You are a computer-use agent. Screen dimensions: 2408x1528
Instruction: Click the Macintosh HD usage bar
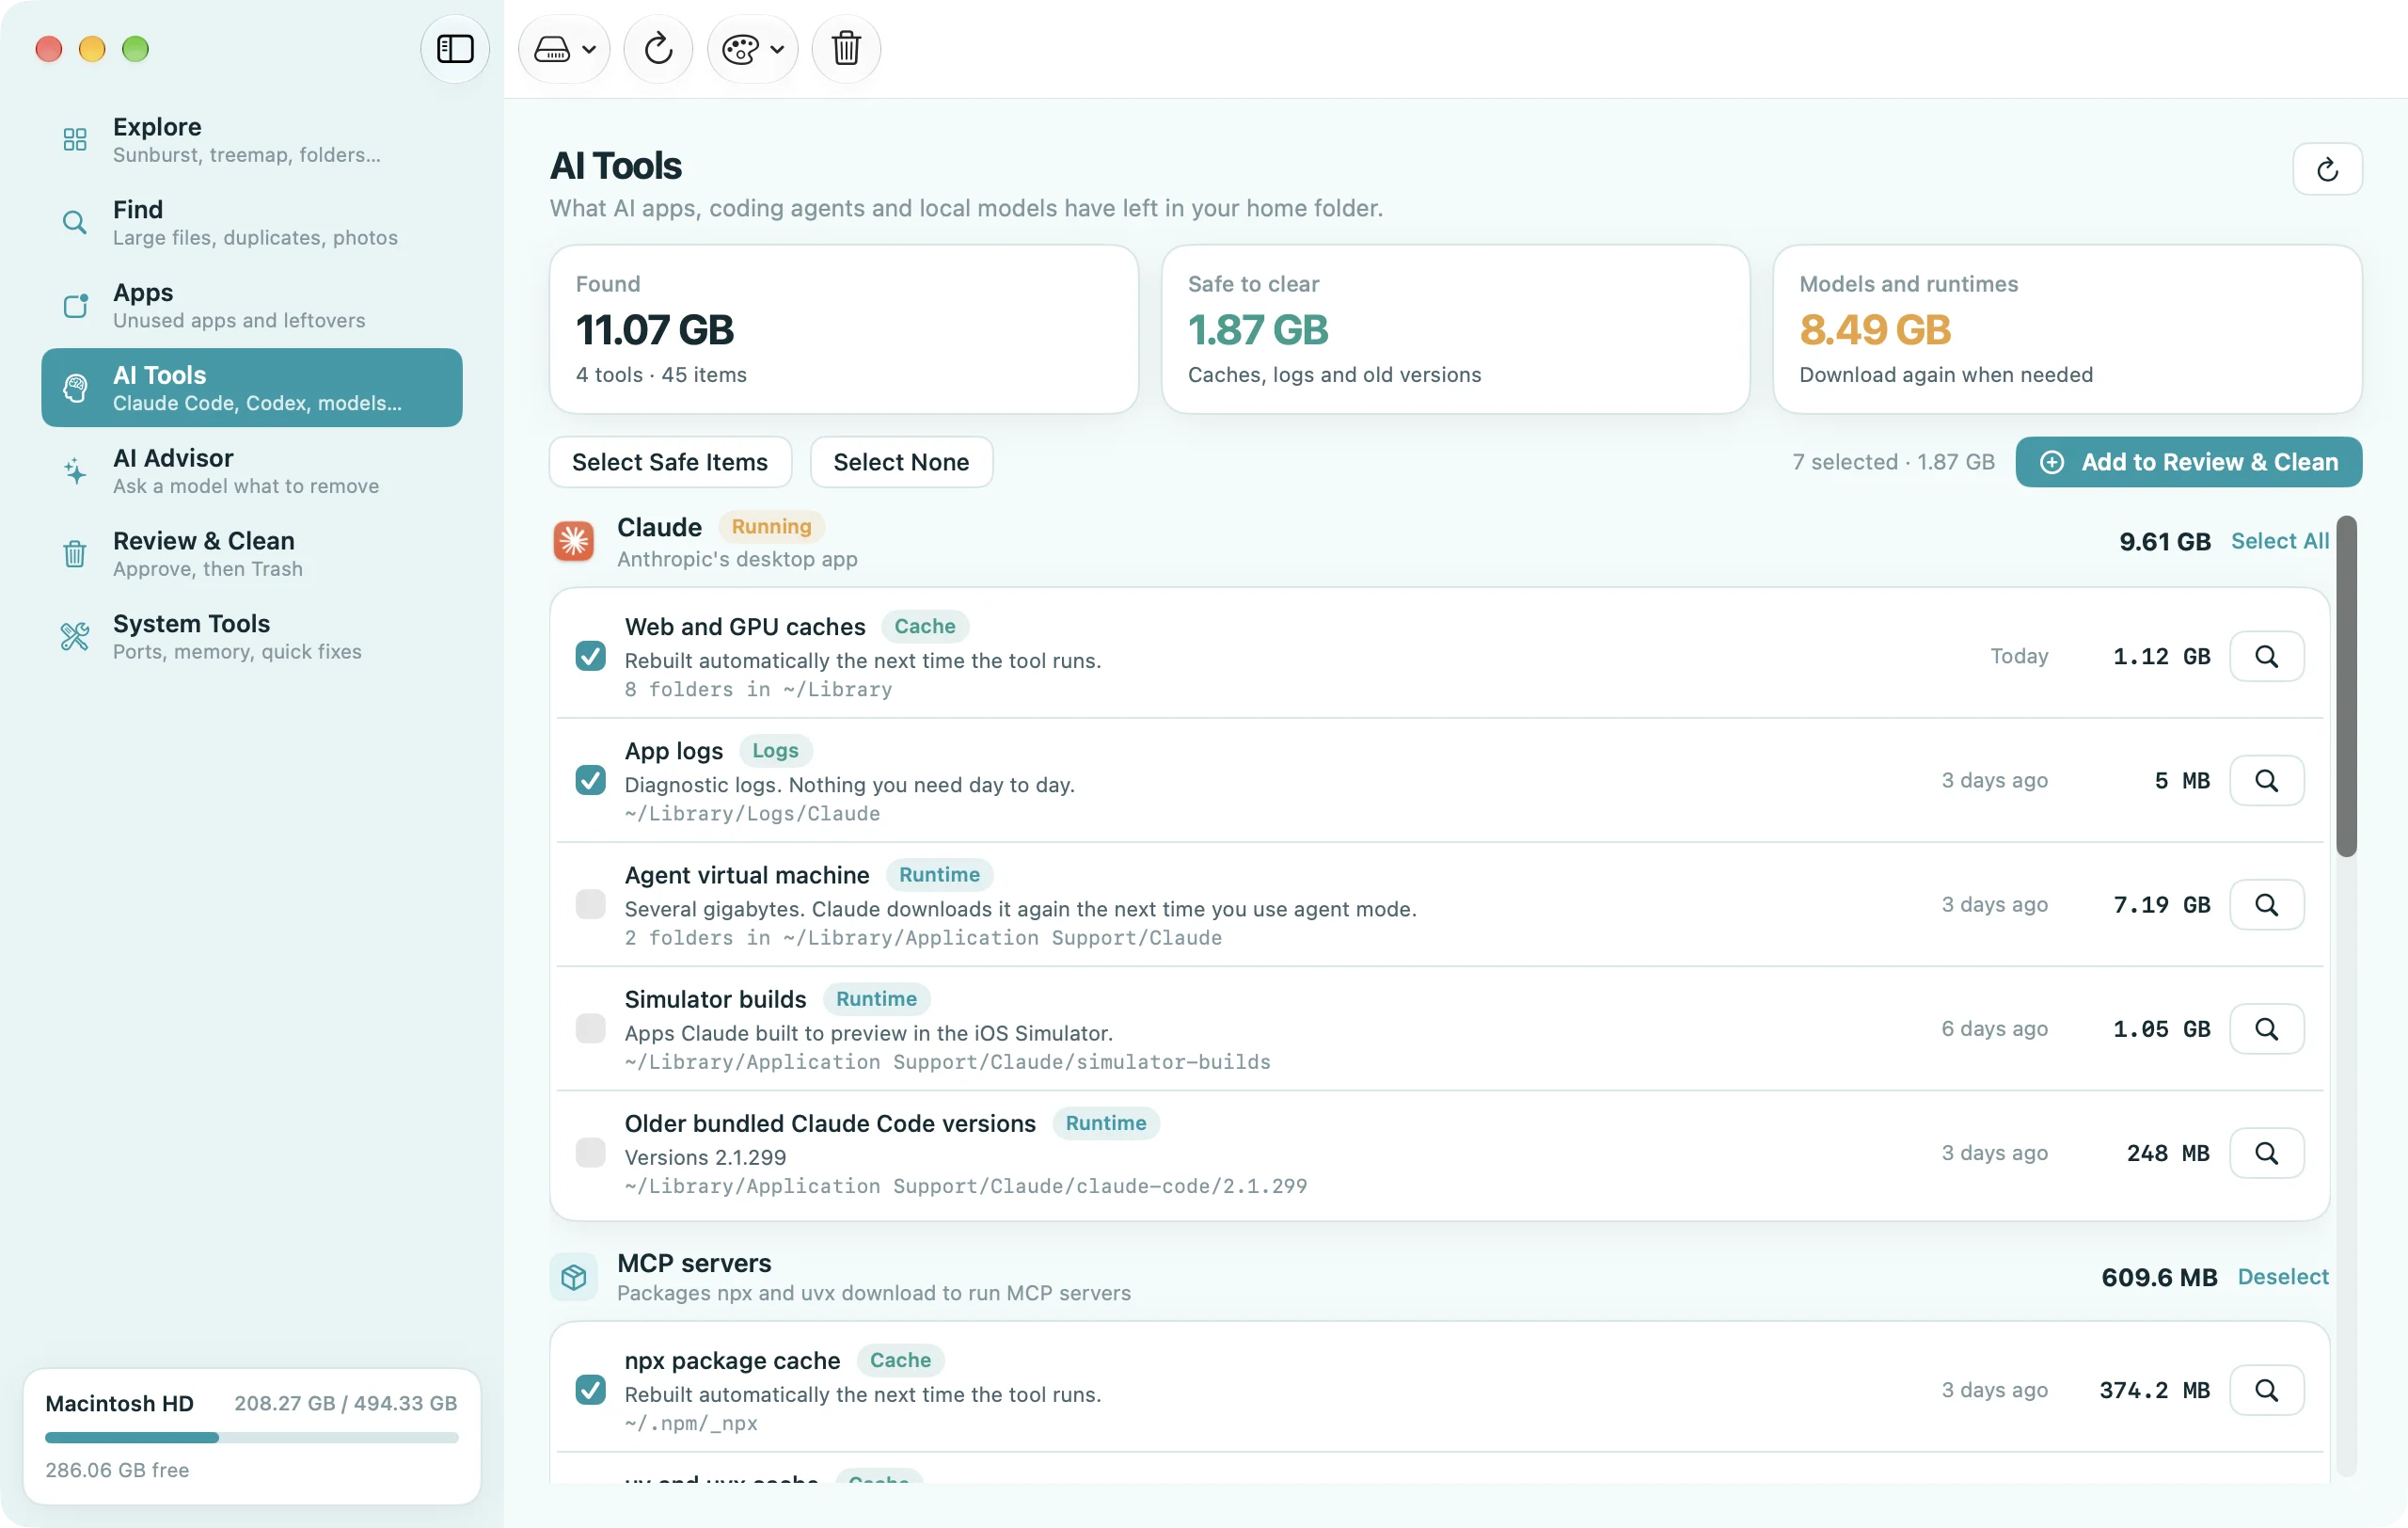click(x=251, y=1438)
